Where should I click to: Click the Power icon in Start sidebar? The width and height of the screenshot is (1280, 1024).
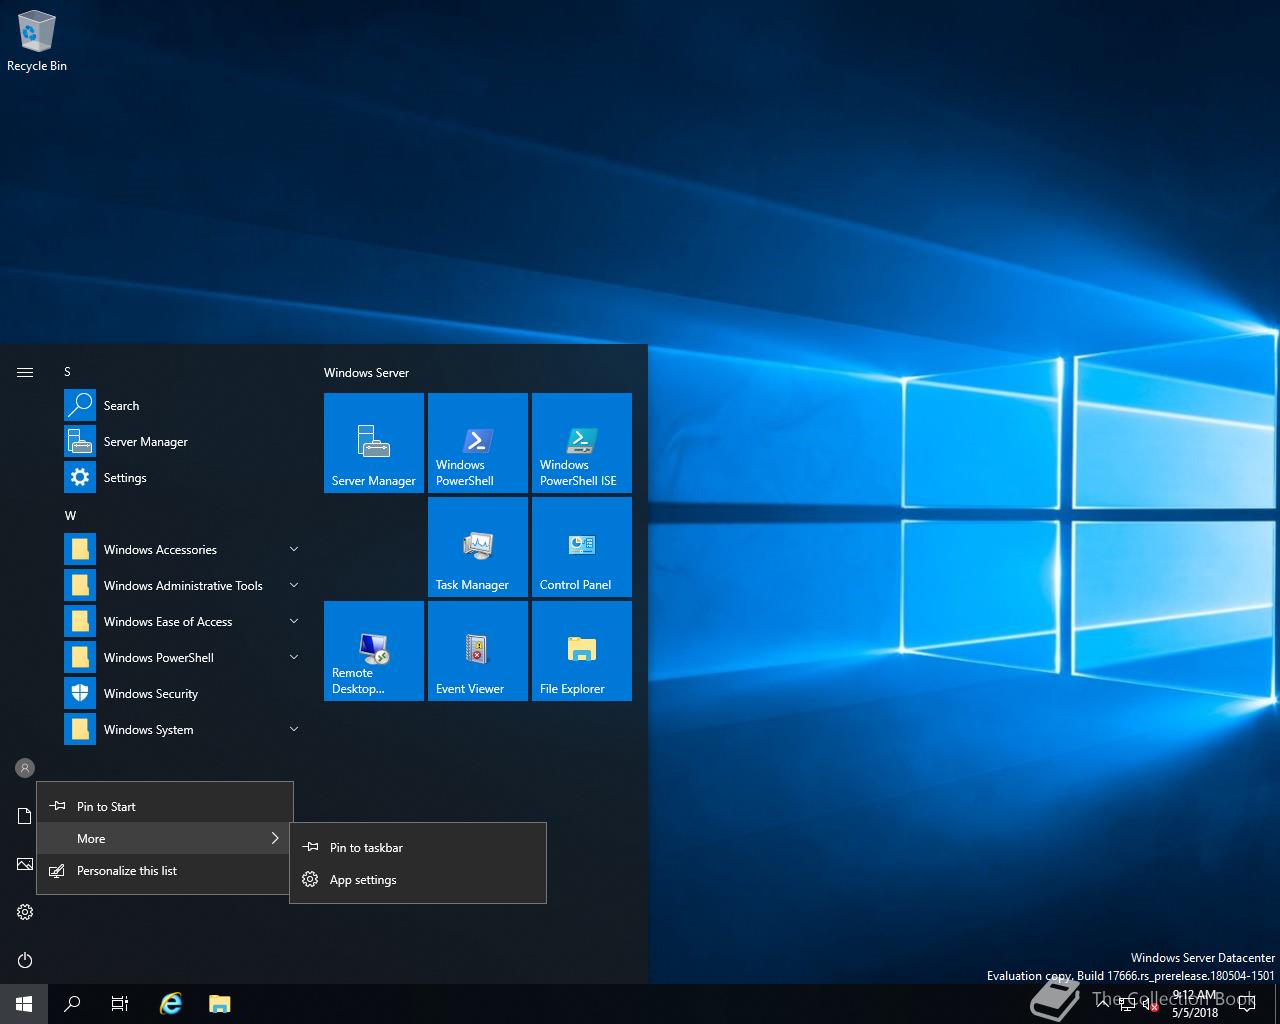click(25, 960)
